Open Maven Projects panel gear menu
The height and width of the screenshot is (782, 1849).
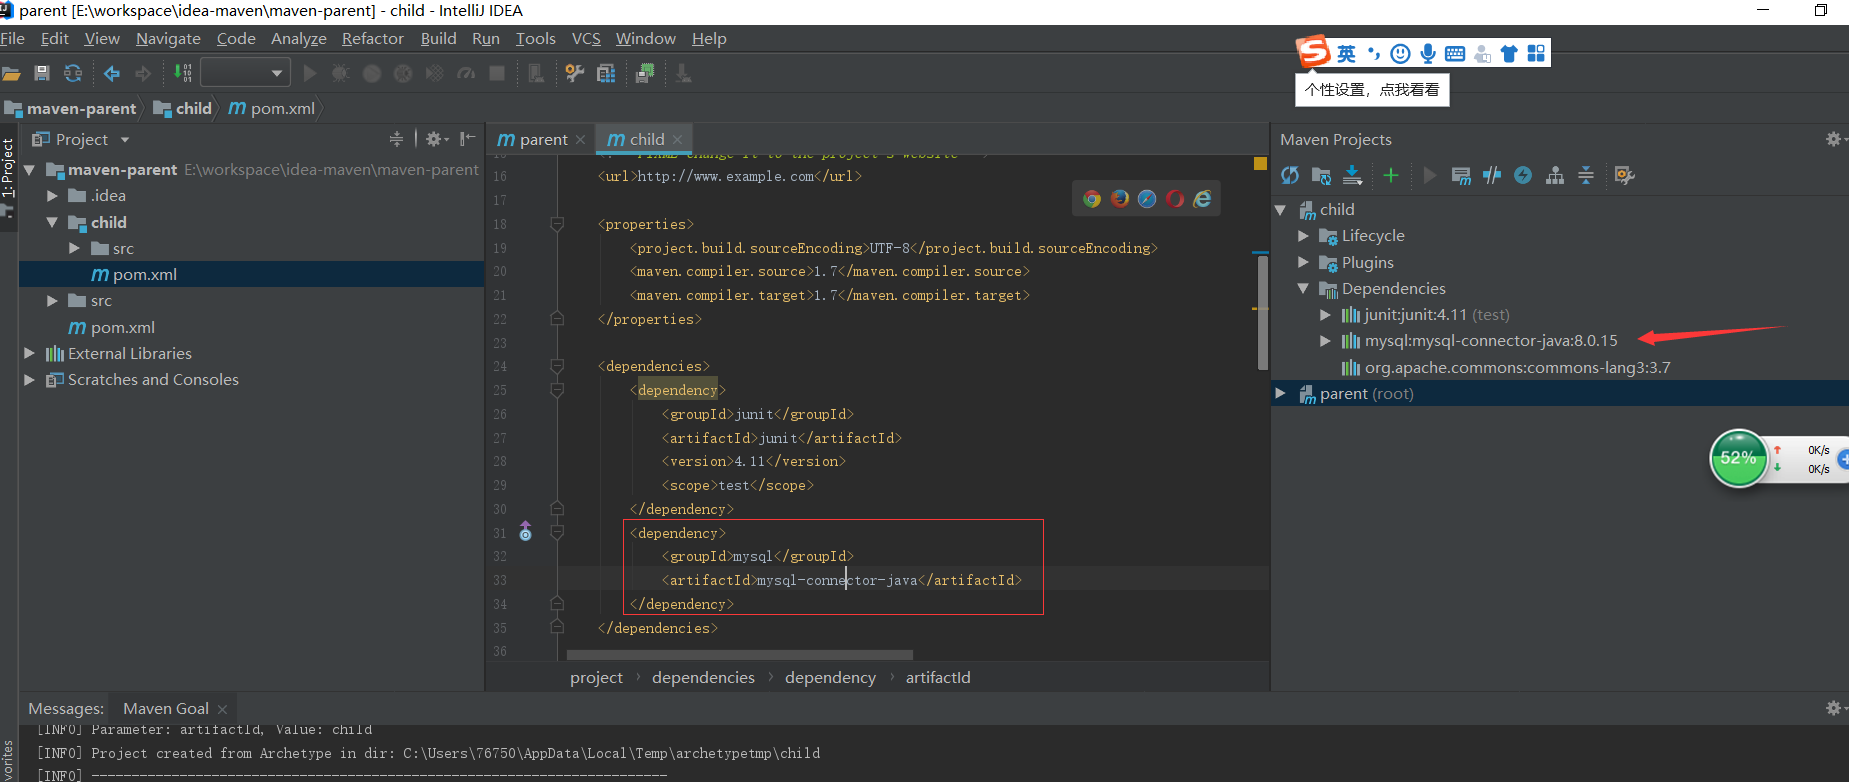[1834, 139]
